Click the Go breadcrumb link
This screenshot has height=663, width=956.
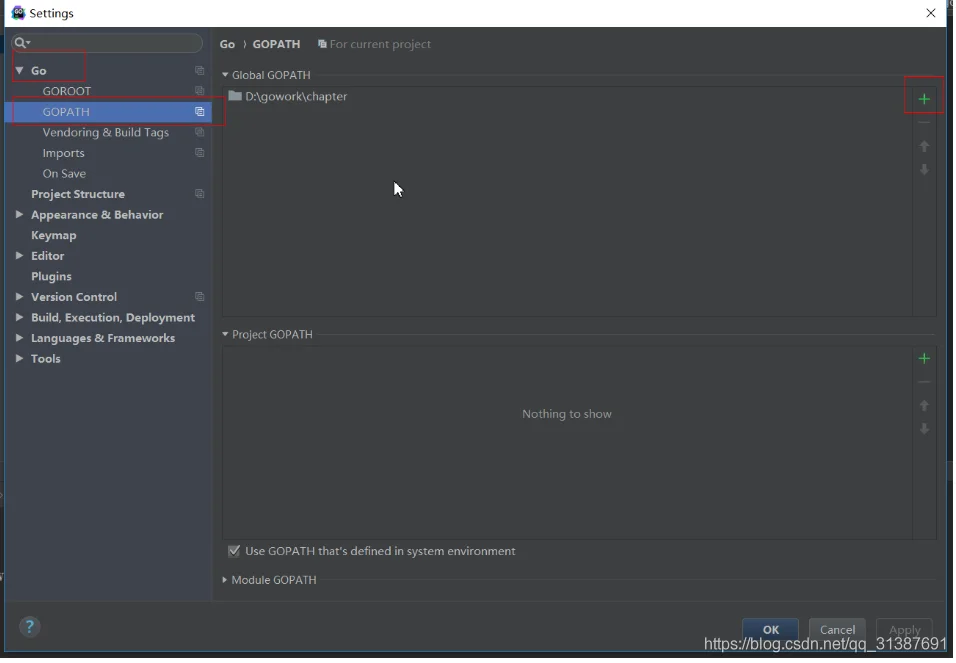pyautogui.click(x=227, y=45)
